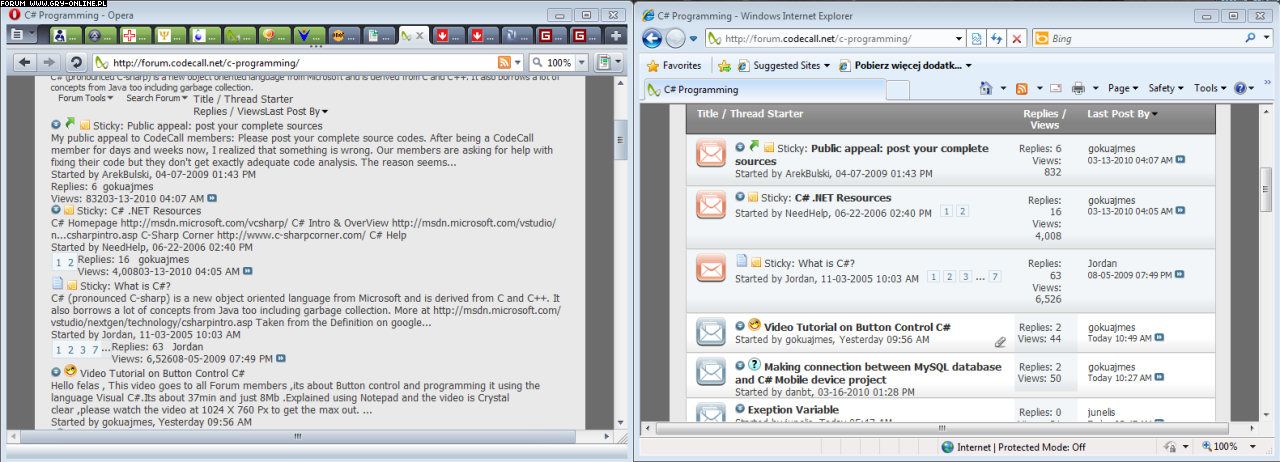Expand Search Forum menu in Opera page
The image size is (1280, 462).
(157, 98)
